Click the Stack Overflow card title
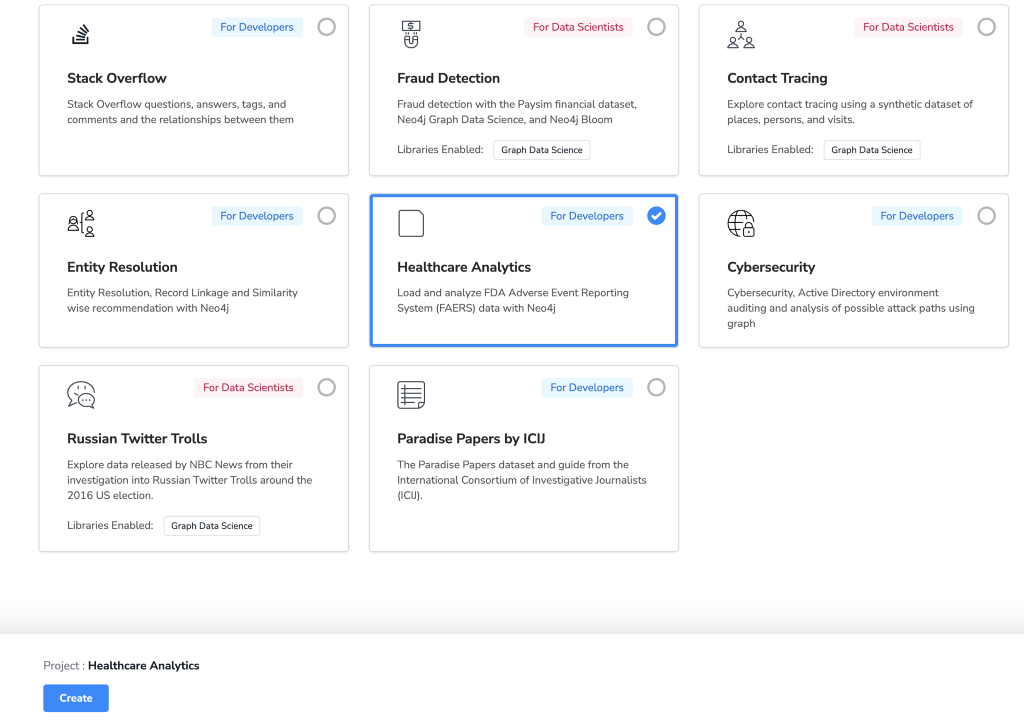The image size is (1024, 721). pos(117,78)
